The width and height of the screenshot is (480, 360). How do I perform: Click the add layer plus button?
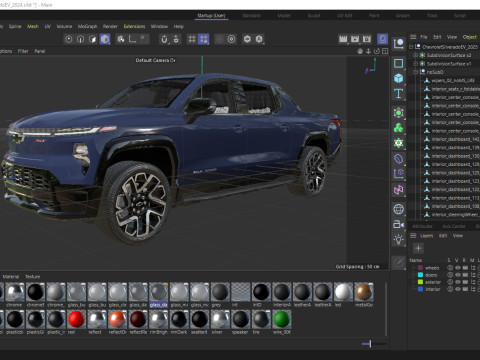418,248
